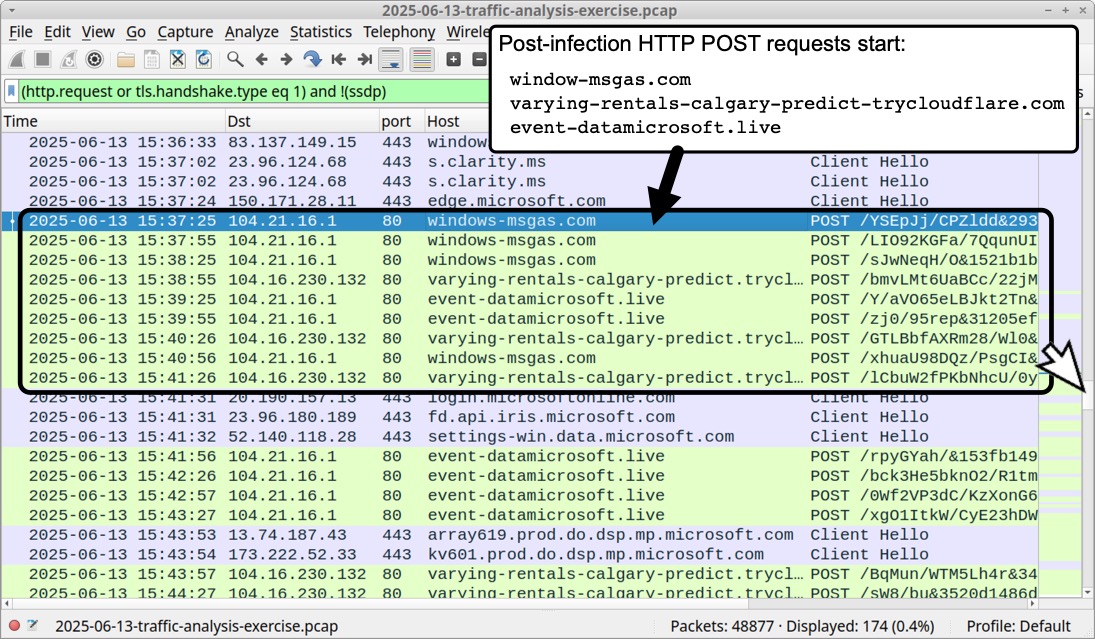The image size is (1095, 639).
Task: Click the Save capture file icon
Action: point(152,59)
